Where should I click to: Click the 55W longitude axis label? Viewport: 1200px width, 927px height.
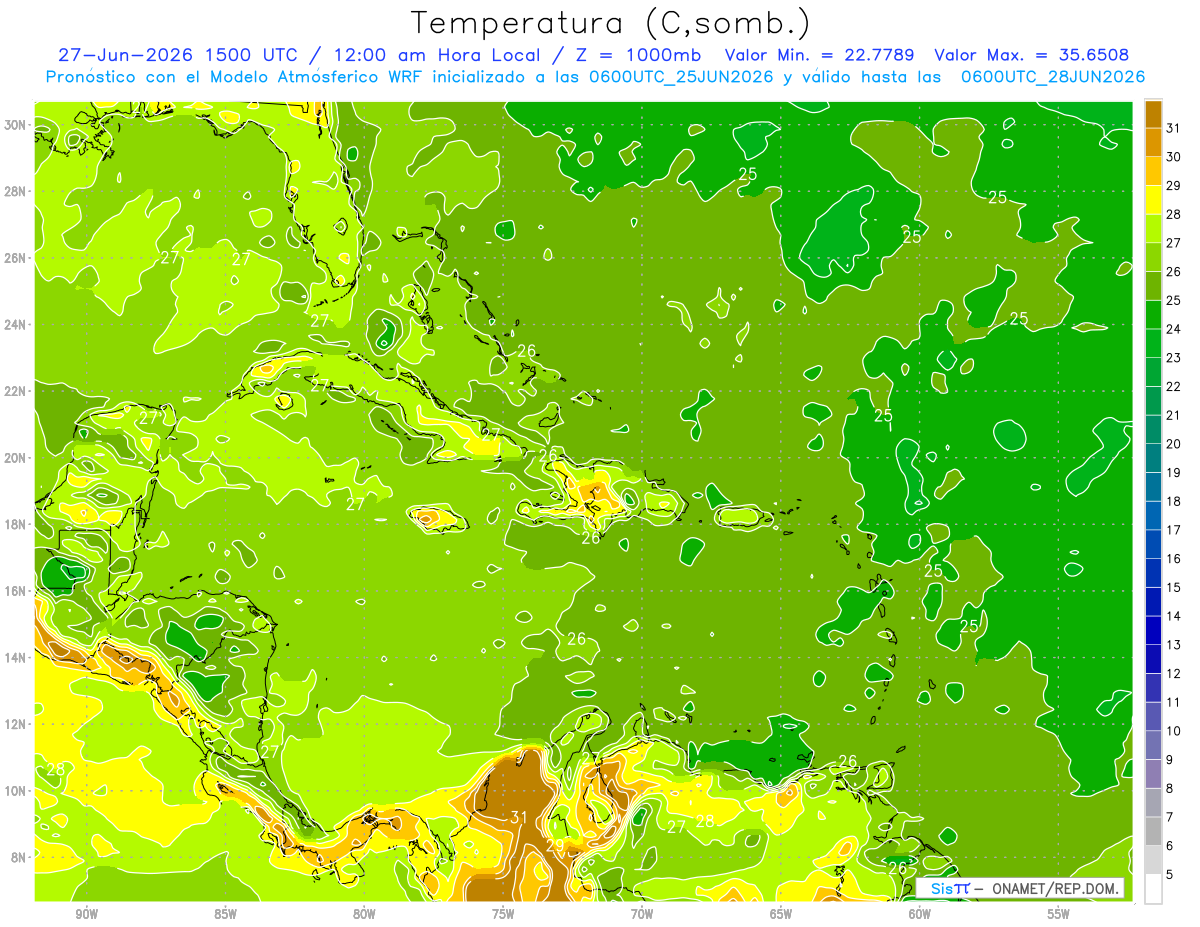pos(1059,914)
